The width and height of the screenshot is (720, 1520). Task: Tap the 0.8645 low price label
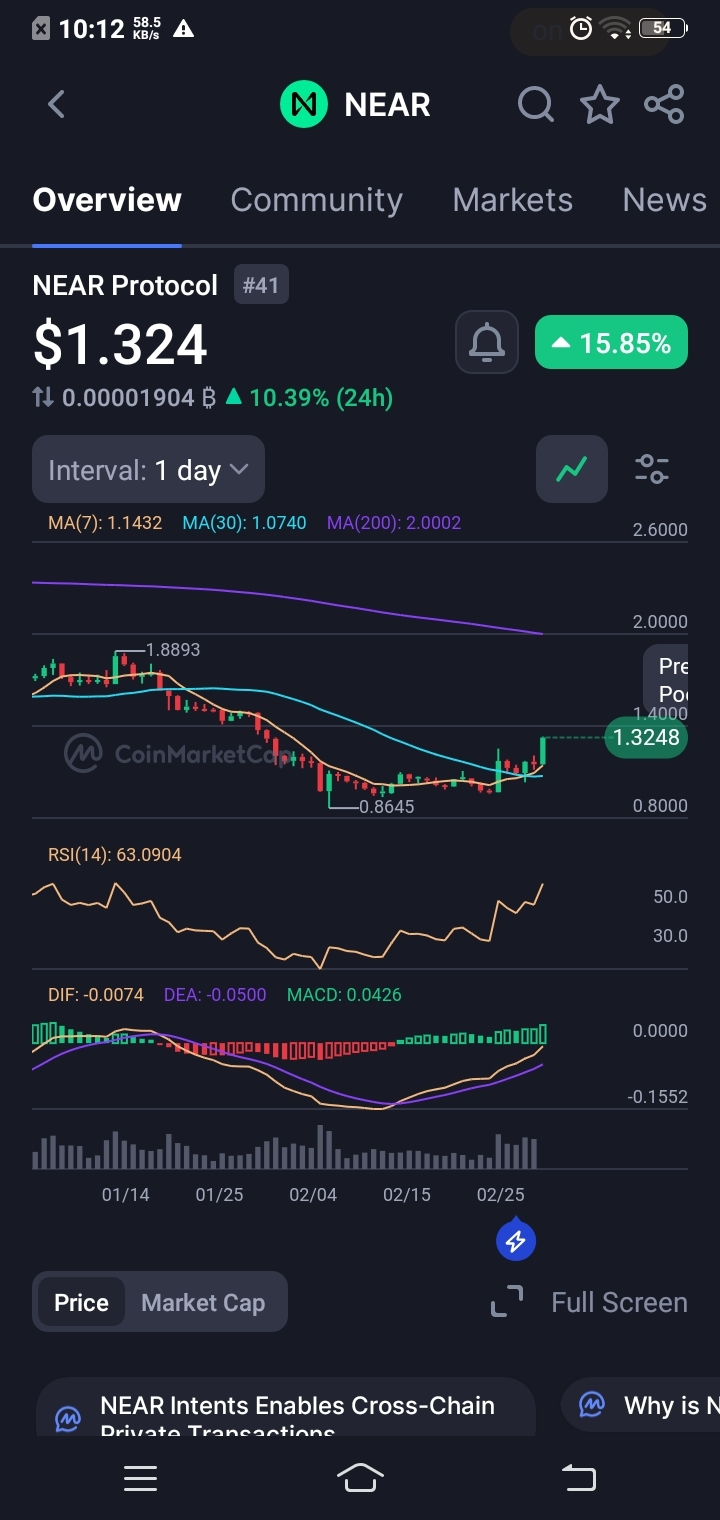387,806
